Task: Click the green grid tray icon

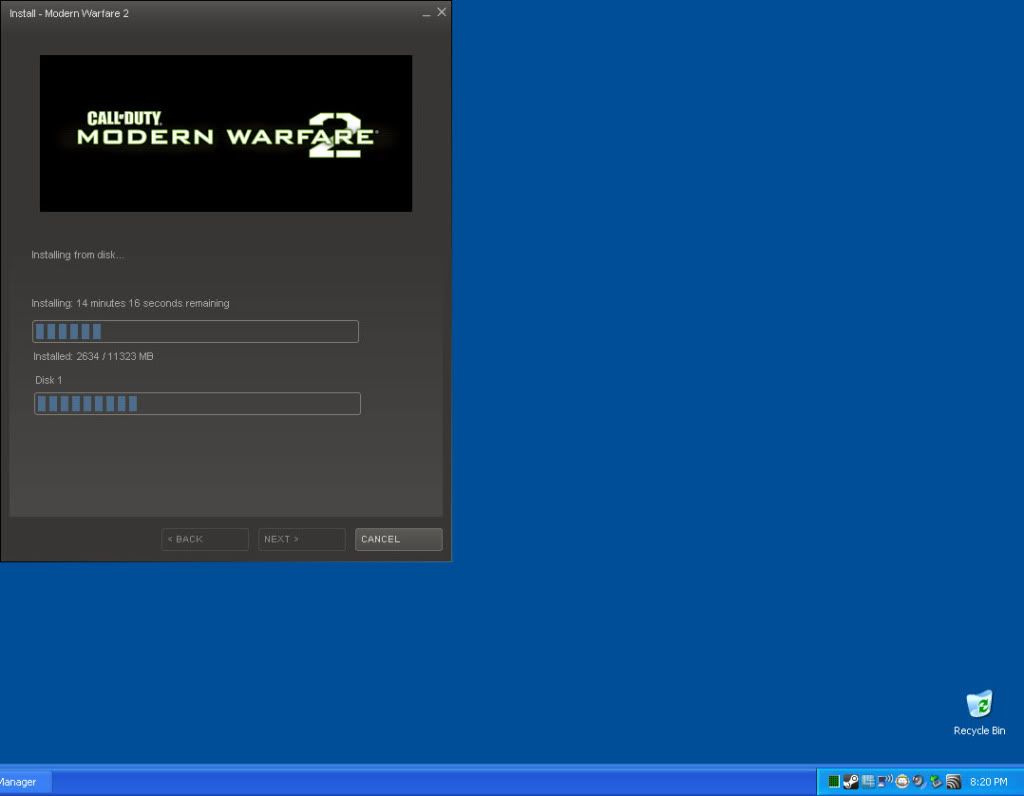Action: (833, 782)
